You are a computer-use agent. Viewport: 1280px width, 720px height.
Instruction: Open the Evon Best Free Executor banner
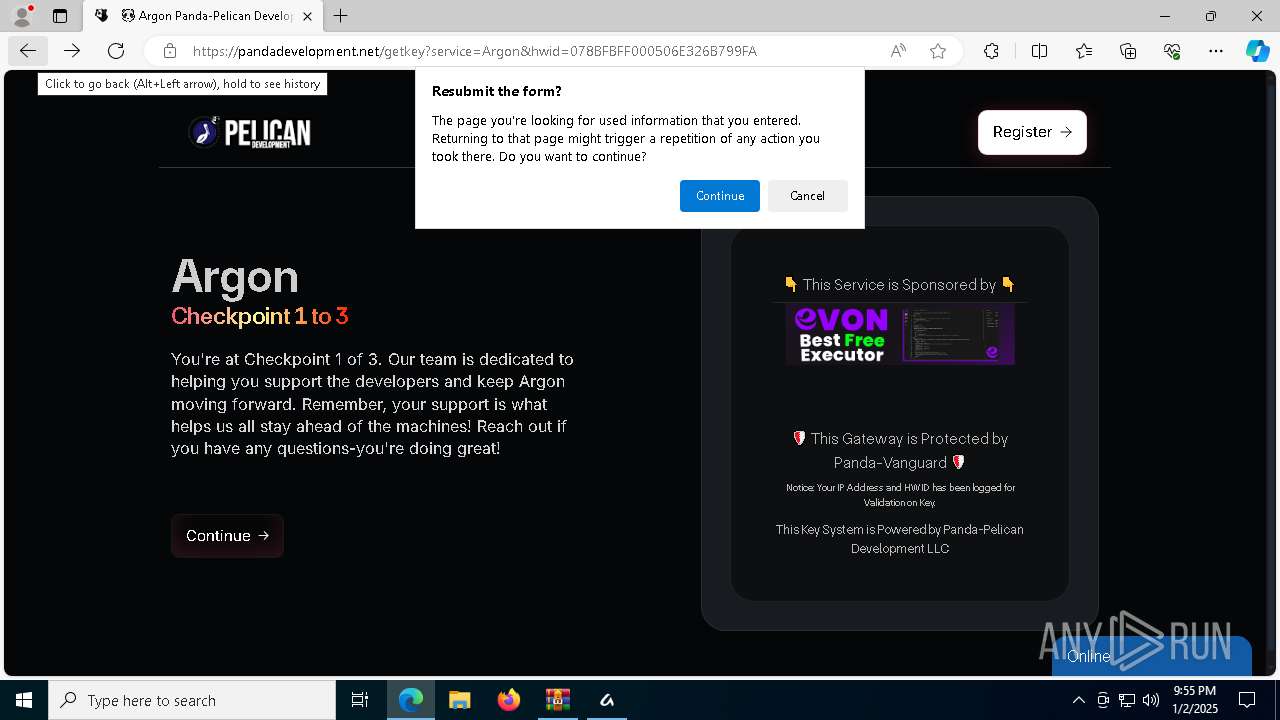[x=900, y=334]
